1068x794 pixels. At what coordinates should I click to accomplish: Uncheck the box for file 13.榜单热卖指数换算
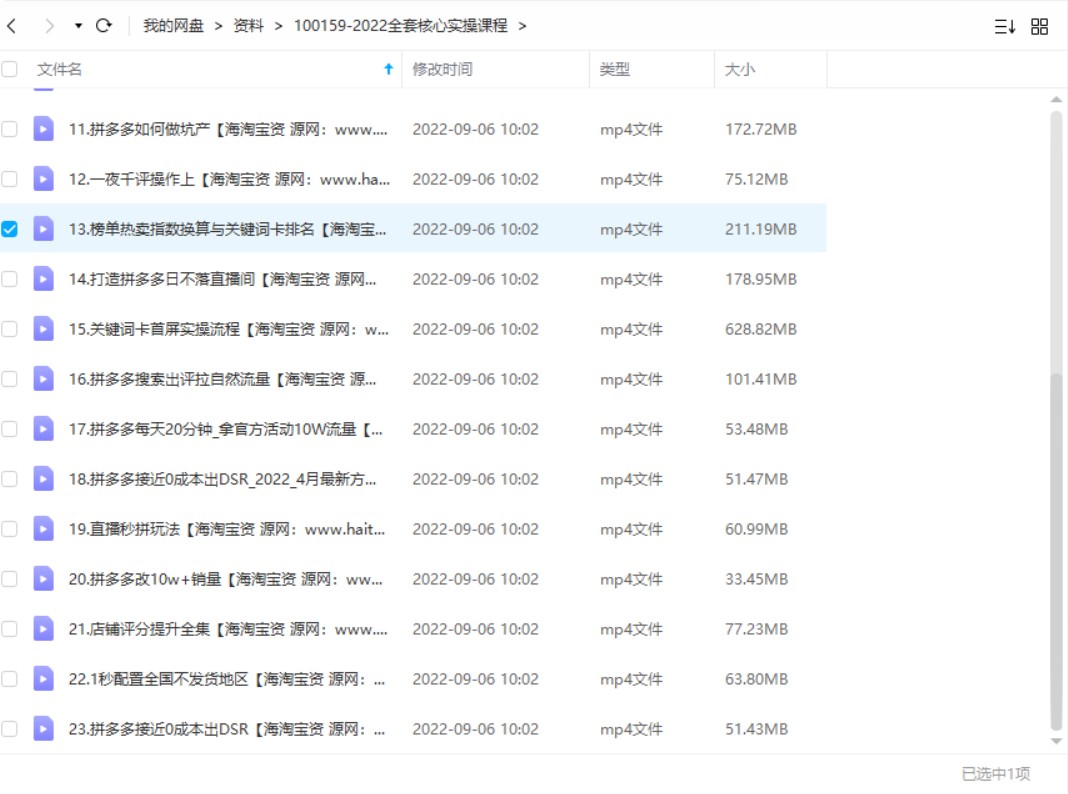[10, 229]
